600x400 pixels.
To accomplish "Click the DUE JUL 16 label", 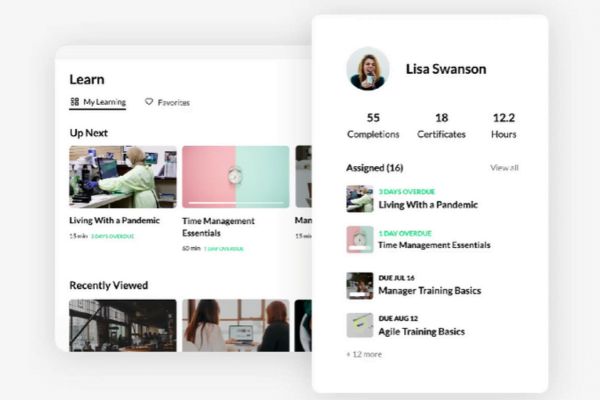I will 396,278.
